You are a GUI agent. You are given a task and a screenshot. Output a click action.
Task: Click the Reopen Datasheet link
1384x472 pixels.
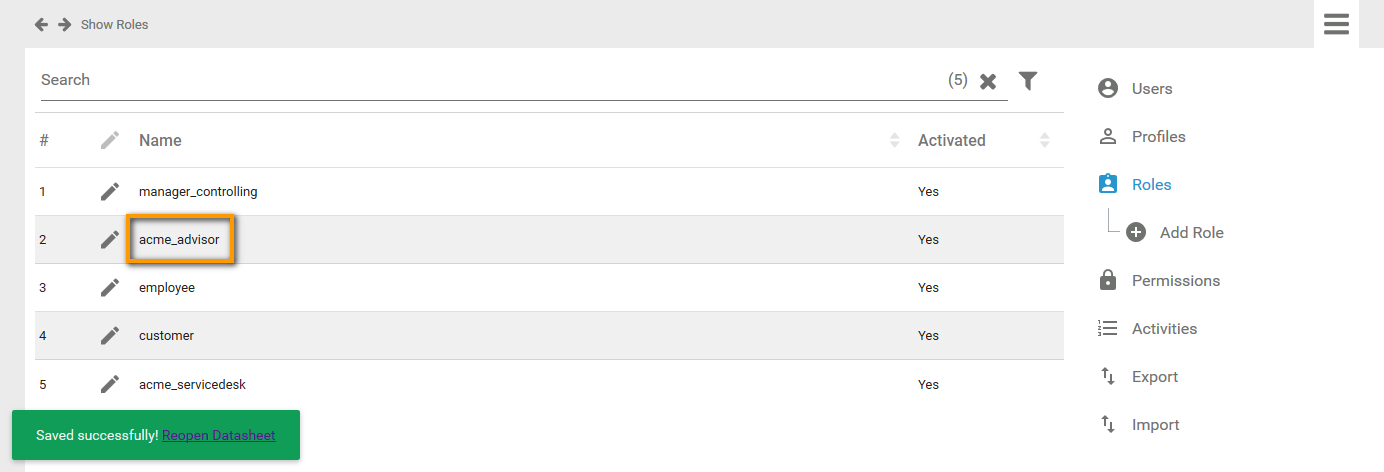pos(218,435)
